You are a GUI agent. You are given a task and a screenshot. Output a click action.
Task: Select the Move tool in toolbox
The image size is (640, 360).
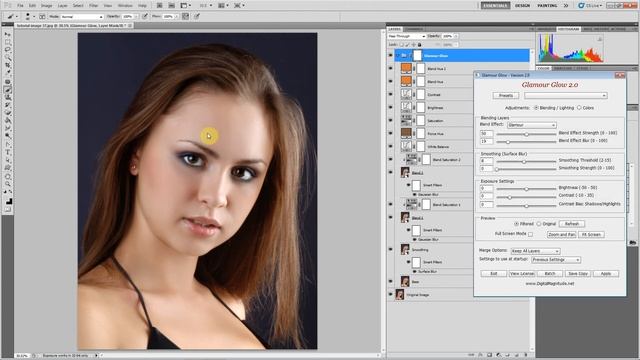pos(8,34)
